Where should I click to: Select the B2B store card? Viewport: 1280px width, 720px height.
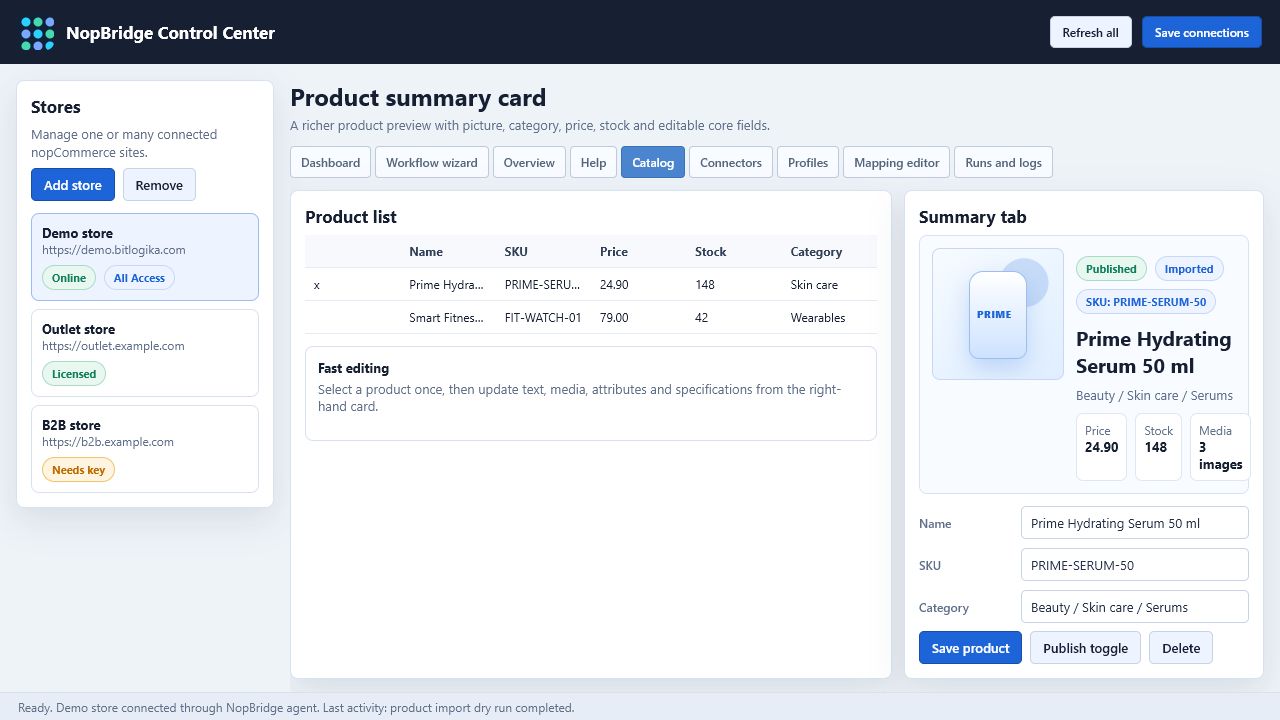click(145, 449)
